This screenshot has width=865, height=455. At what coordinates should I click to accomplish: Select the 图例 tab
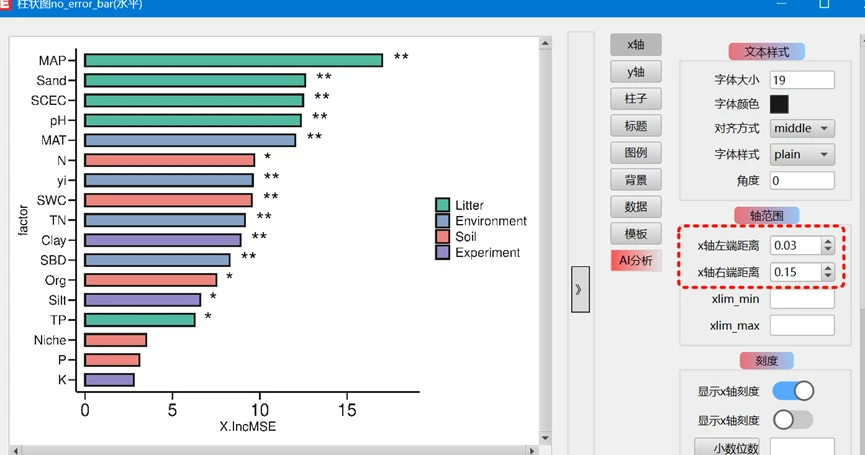point(635,153)
